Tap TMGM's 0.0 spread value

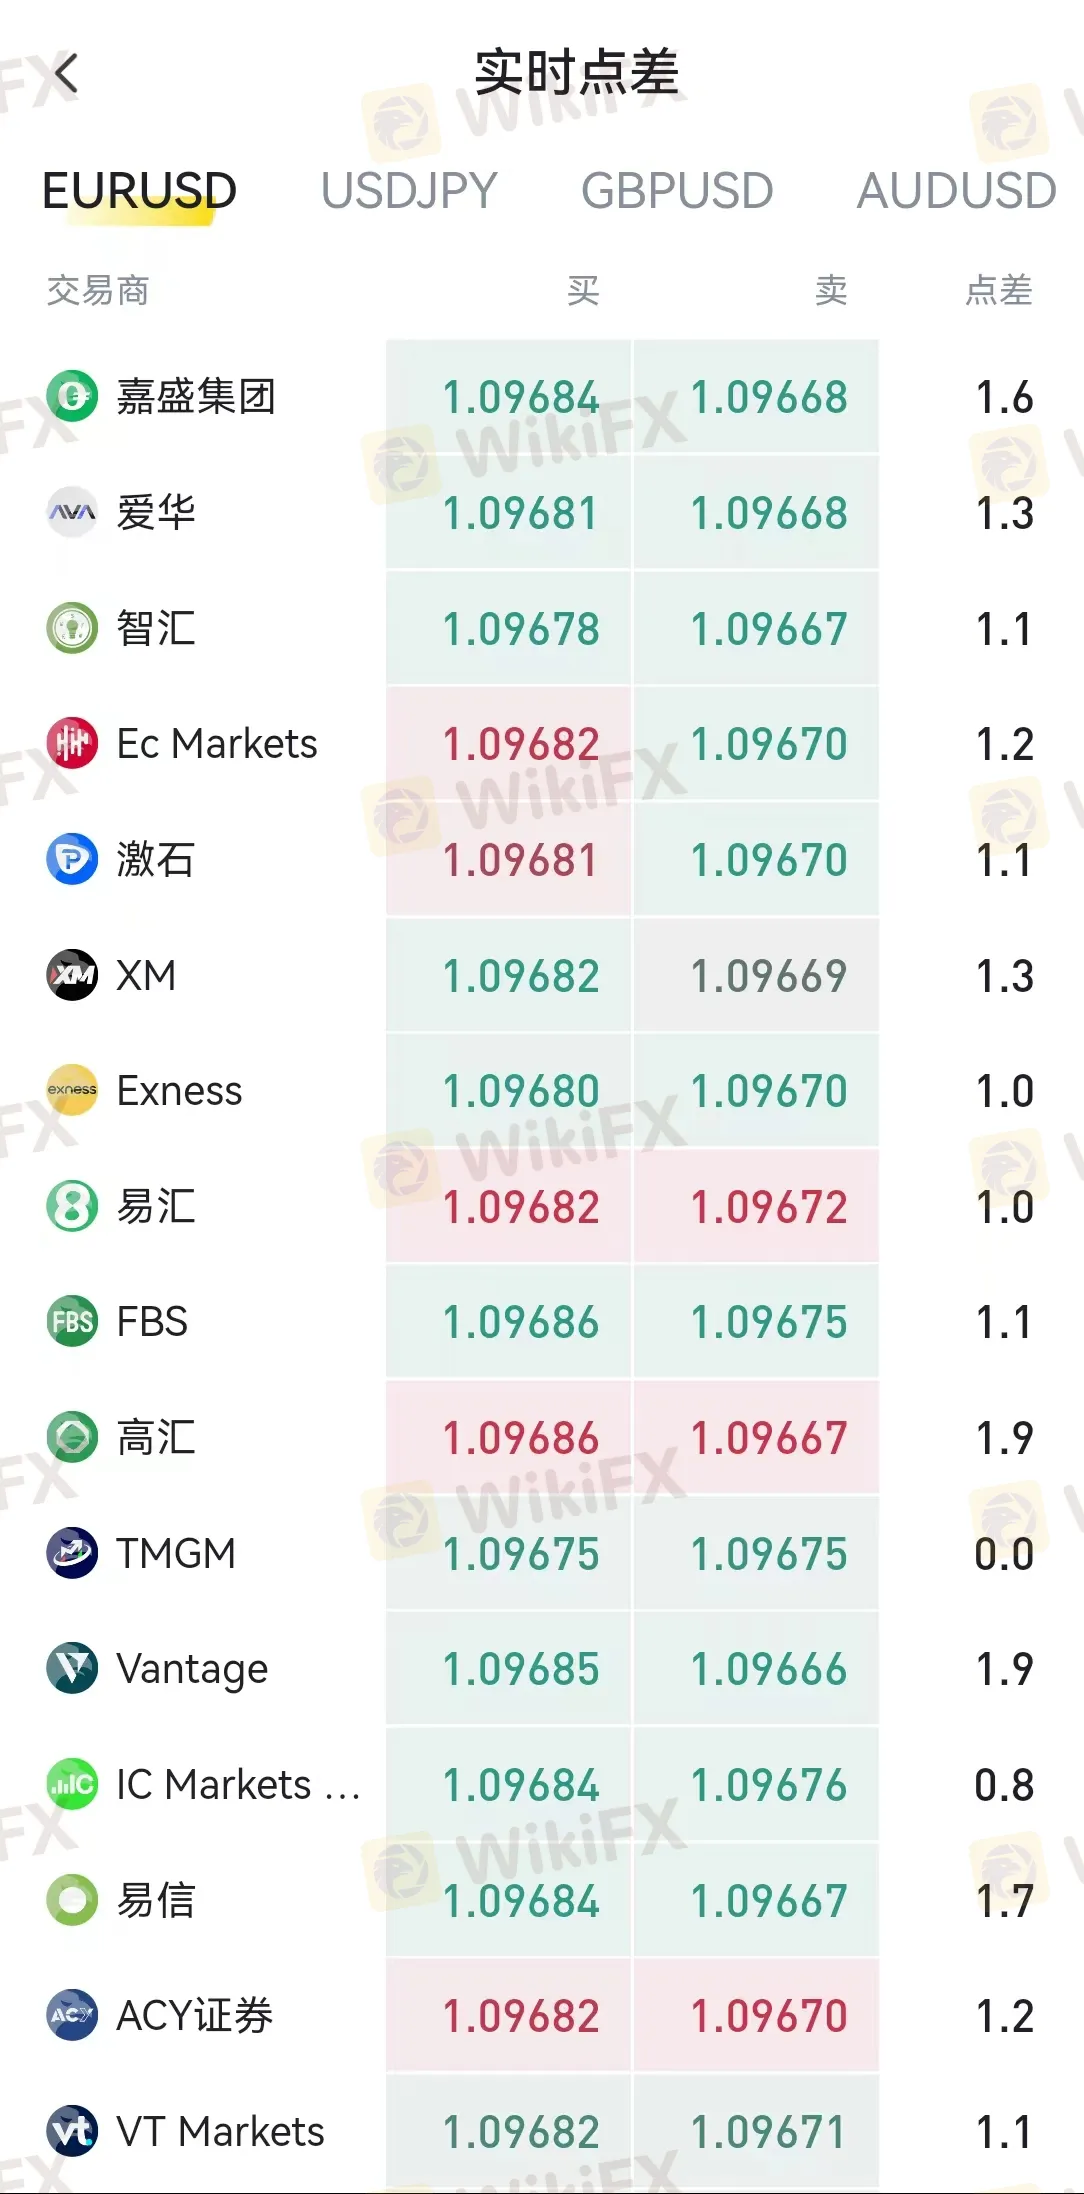(1004, 1554)
